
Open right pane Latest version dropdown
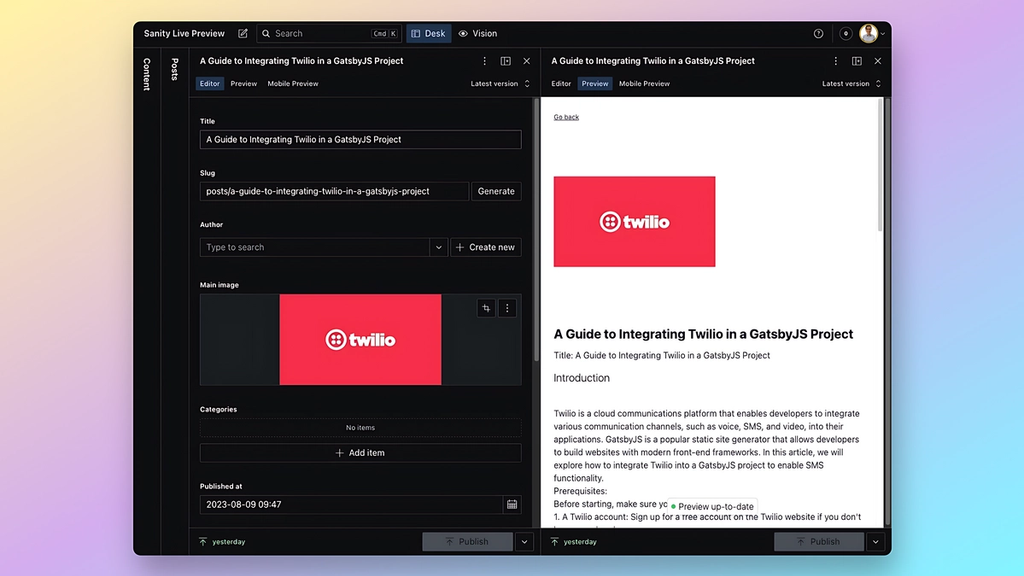click(x=852, y=84)
